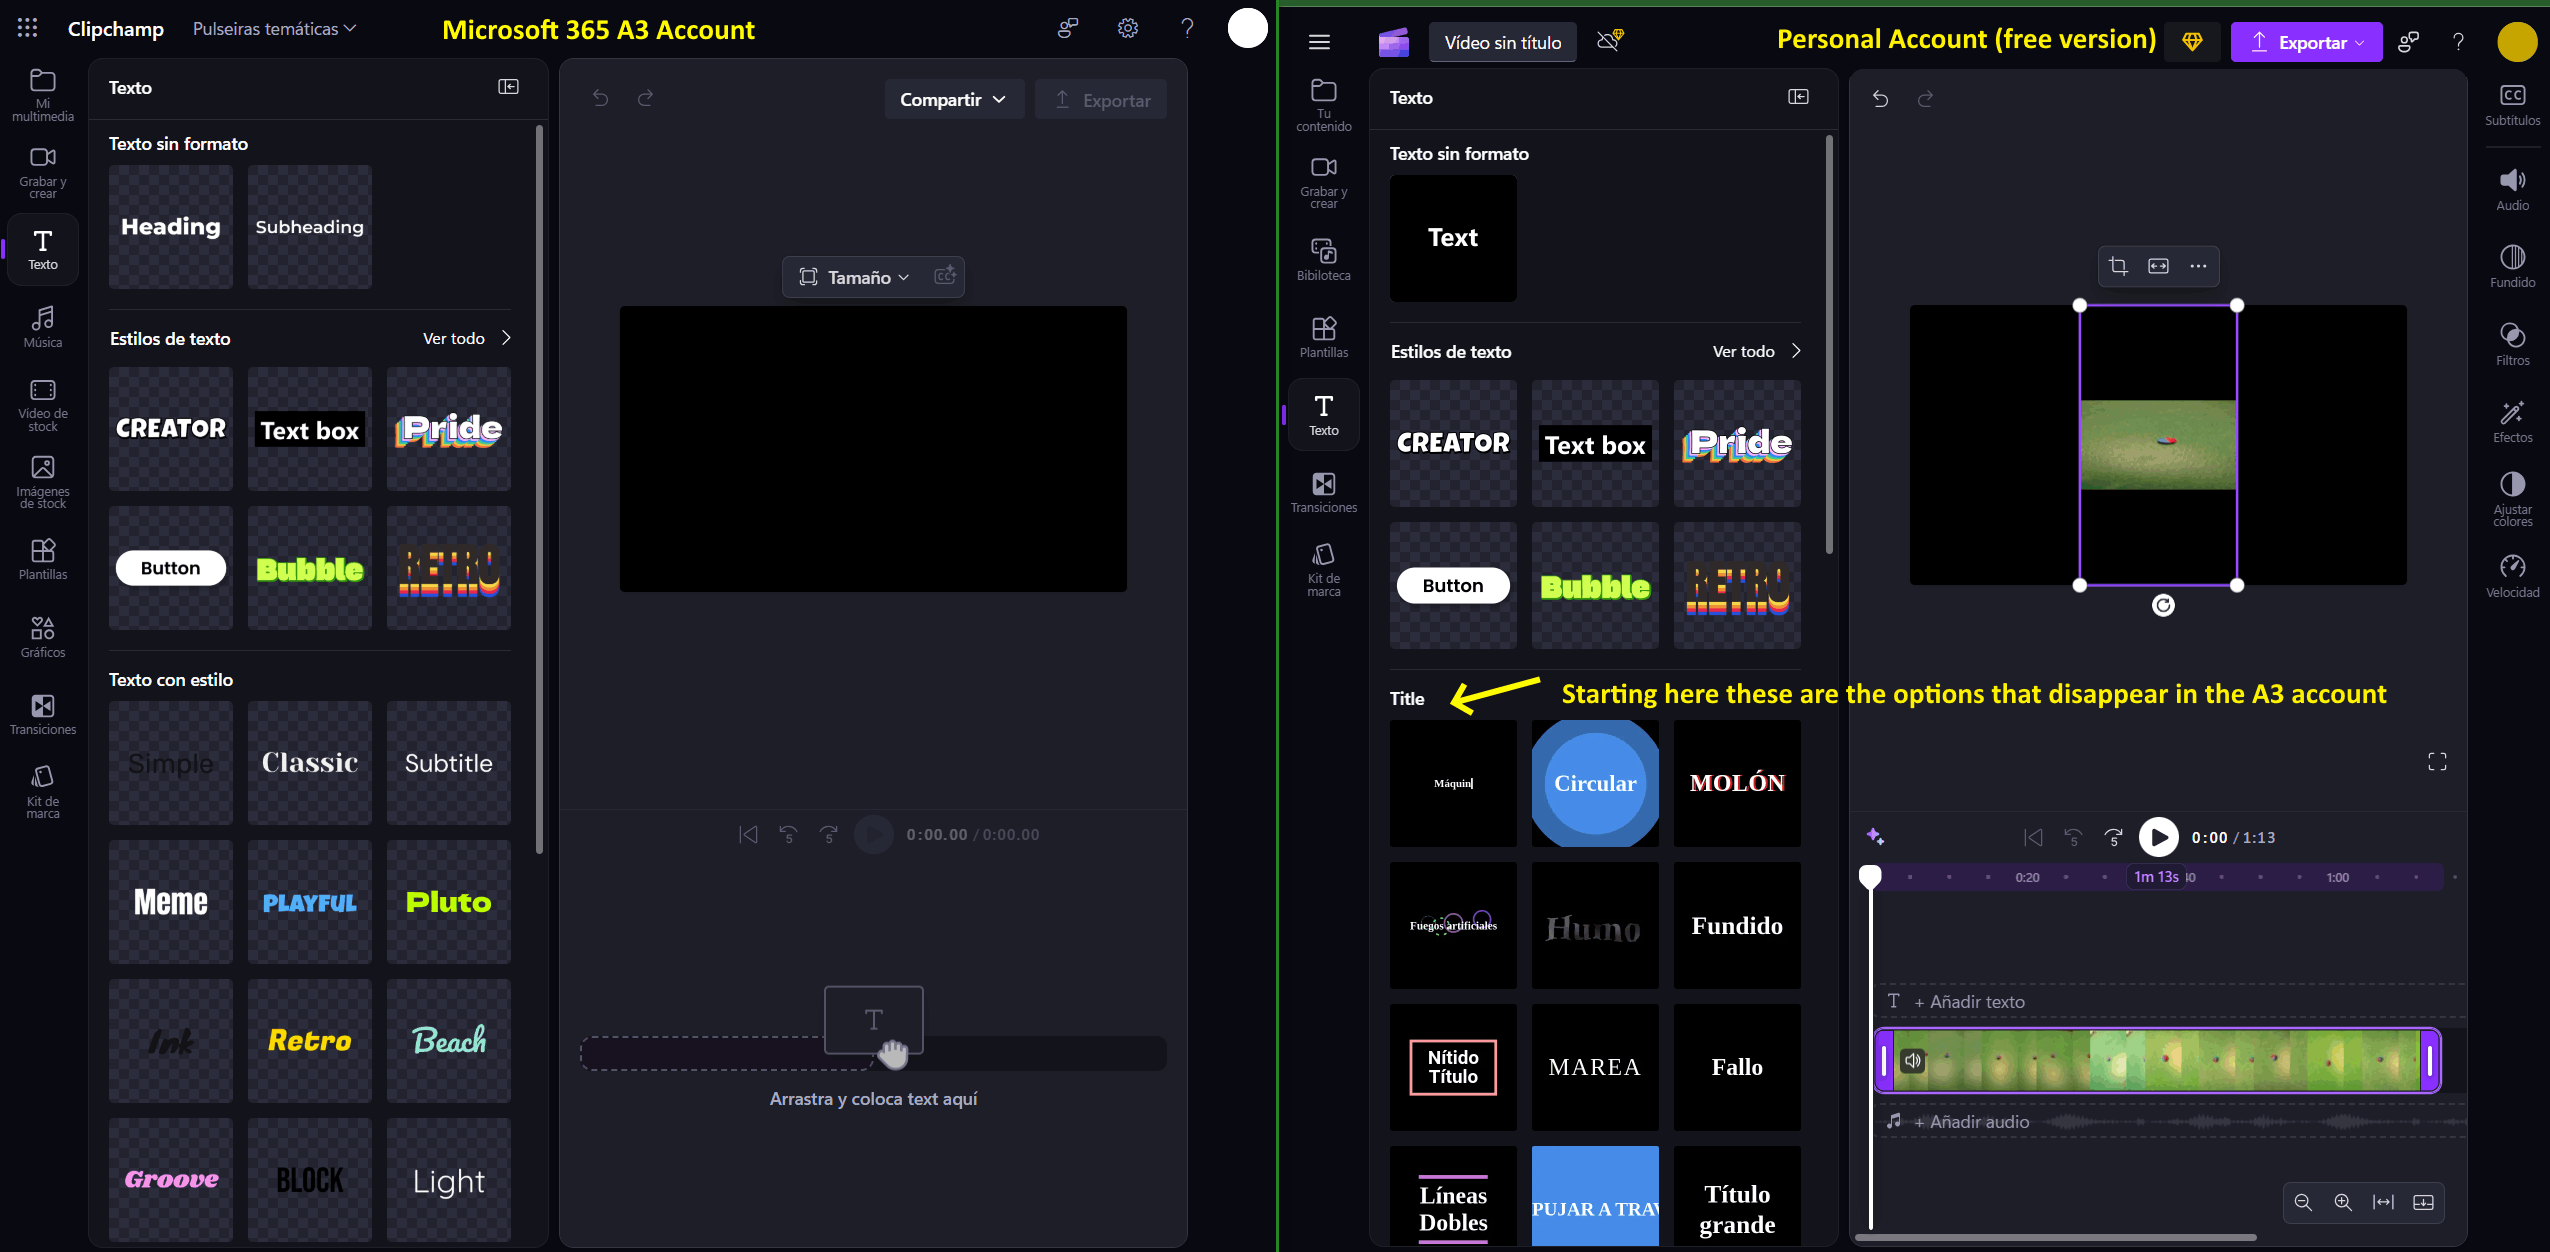Open Música in A3 sidebar
2550x1252 pixels.
(x=43, y=327)
